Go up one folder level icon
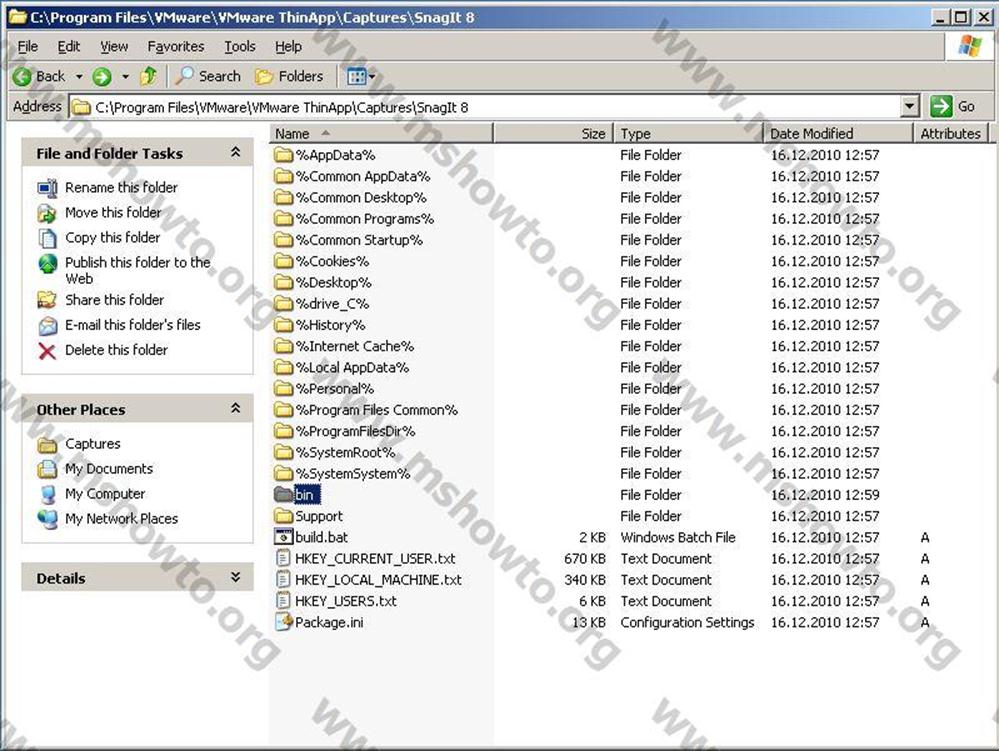Screen dimensions: 999x751 click(148, 76)
